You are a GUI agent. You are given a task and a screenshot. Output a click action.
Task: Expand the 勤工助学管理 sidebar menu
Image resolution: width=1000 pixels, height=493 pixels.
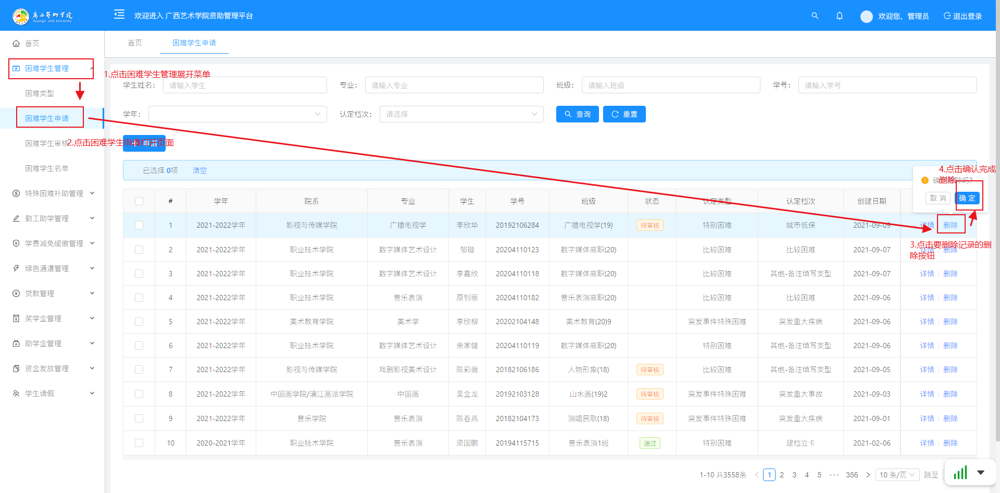coord(52,219)
